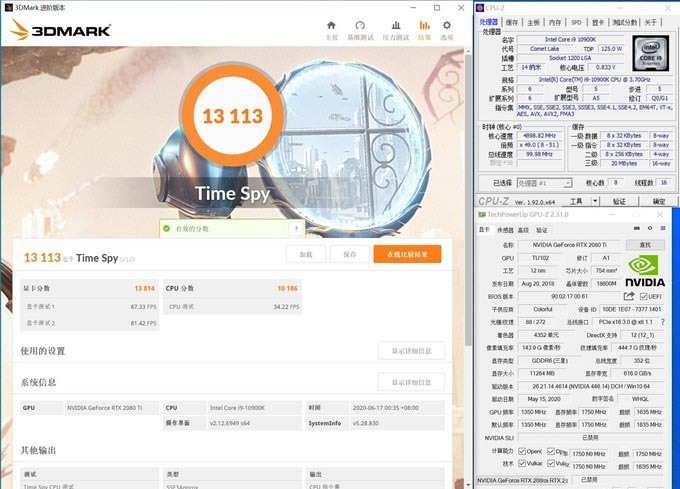Switch to GPU-Z 验证 tab
Screen dimensions: 680x489
point(542,230)
